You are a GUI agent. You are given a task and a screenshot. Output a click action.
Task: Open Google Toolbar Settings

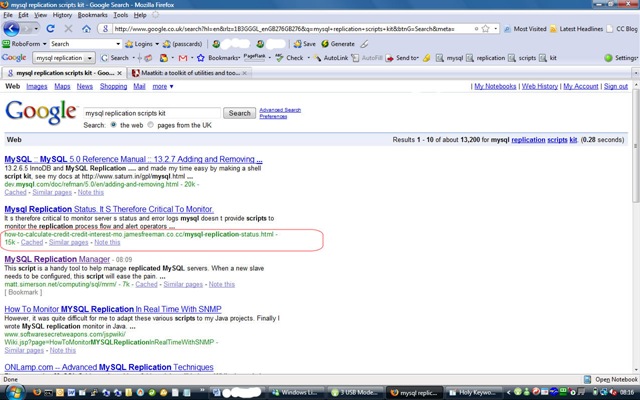(621, 58)
